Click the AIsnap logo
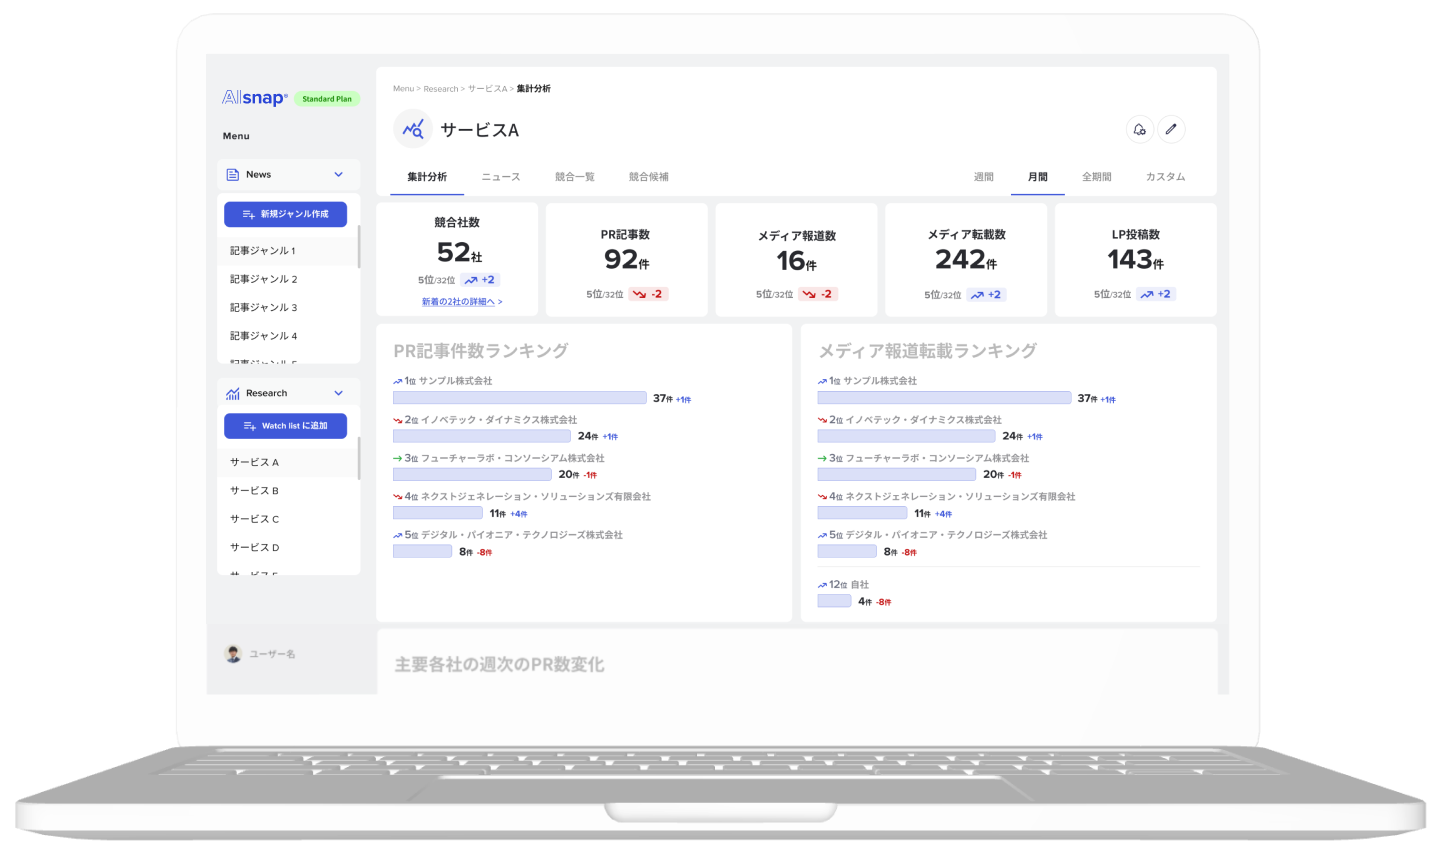Screen dimensions: 1438x852 (252, 97)
